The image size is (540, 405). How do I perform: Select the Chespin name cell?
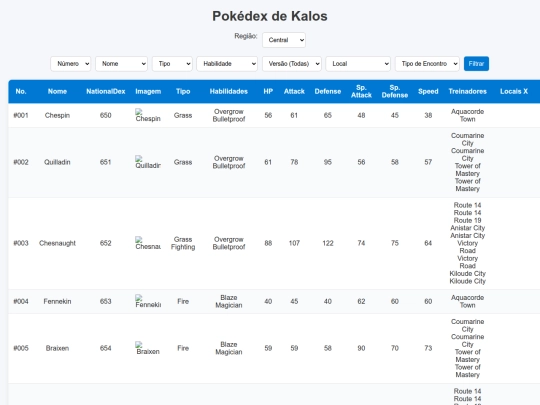[x=57, y=115]
